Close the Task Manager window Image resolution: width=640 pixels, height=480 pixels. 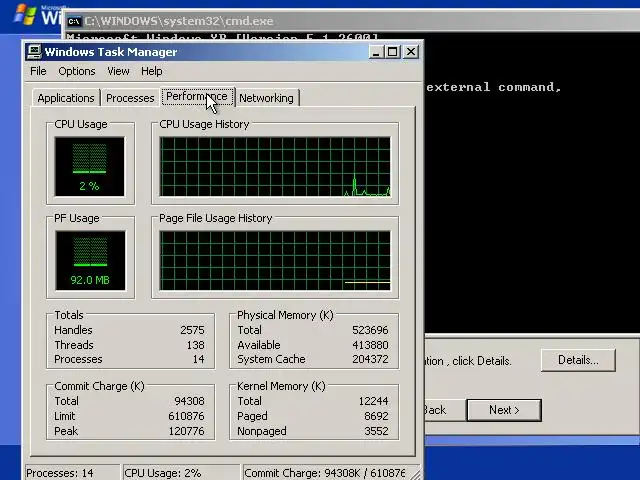pos(411,52)
